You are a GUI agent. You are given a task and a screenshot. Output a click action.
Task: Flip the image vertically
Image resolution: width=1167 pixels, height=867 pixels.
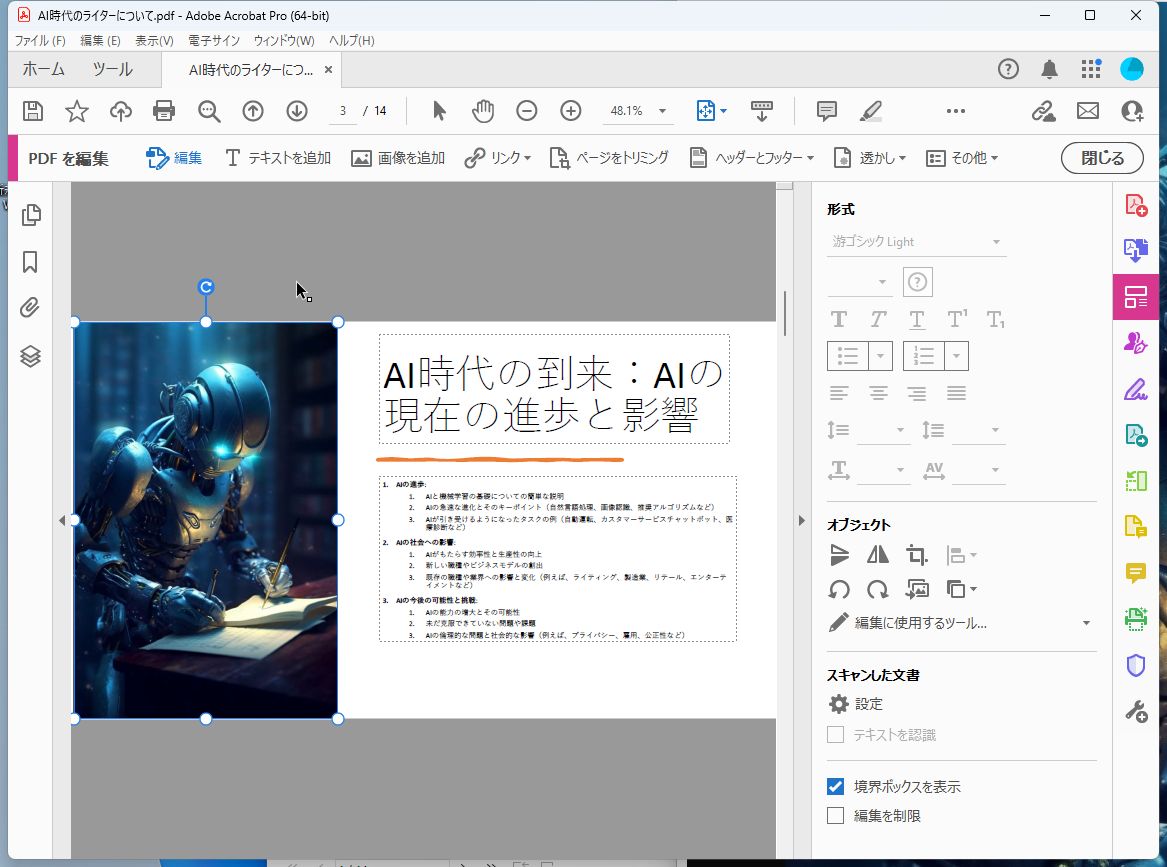(x=839, y=554)
